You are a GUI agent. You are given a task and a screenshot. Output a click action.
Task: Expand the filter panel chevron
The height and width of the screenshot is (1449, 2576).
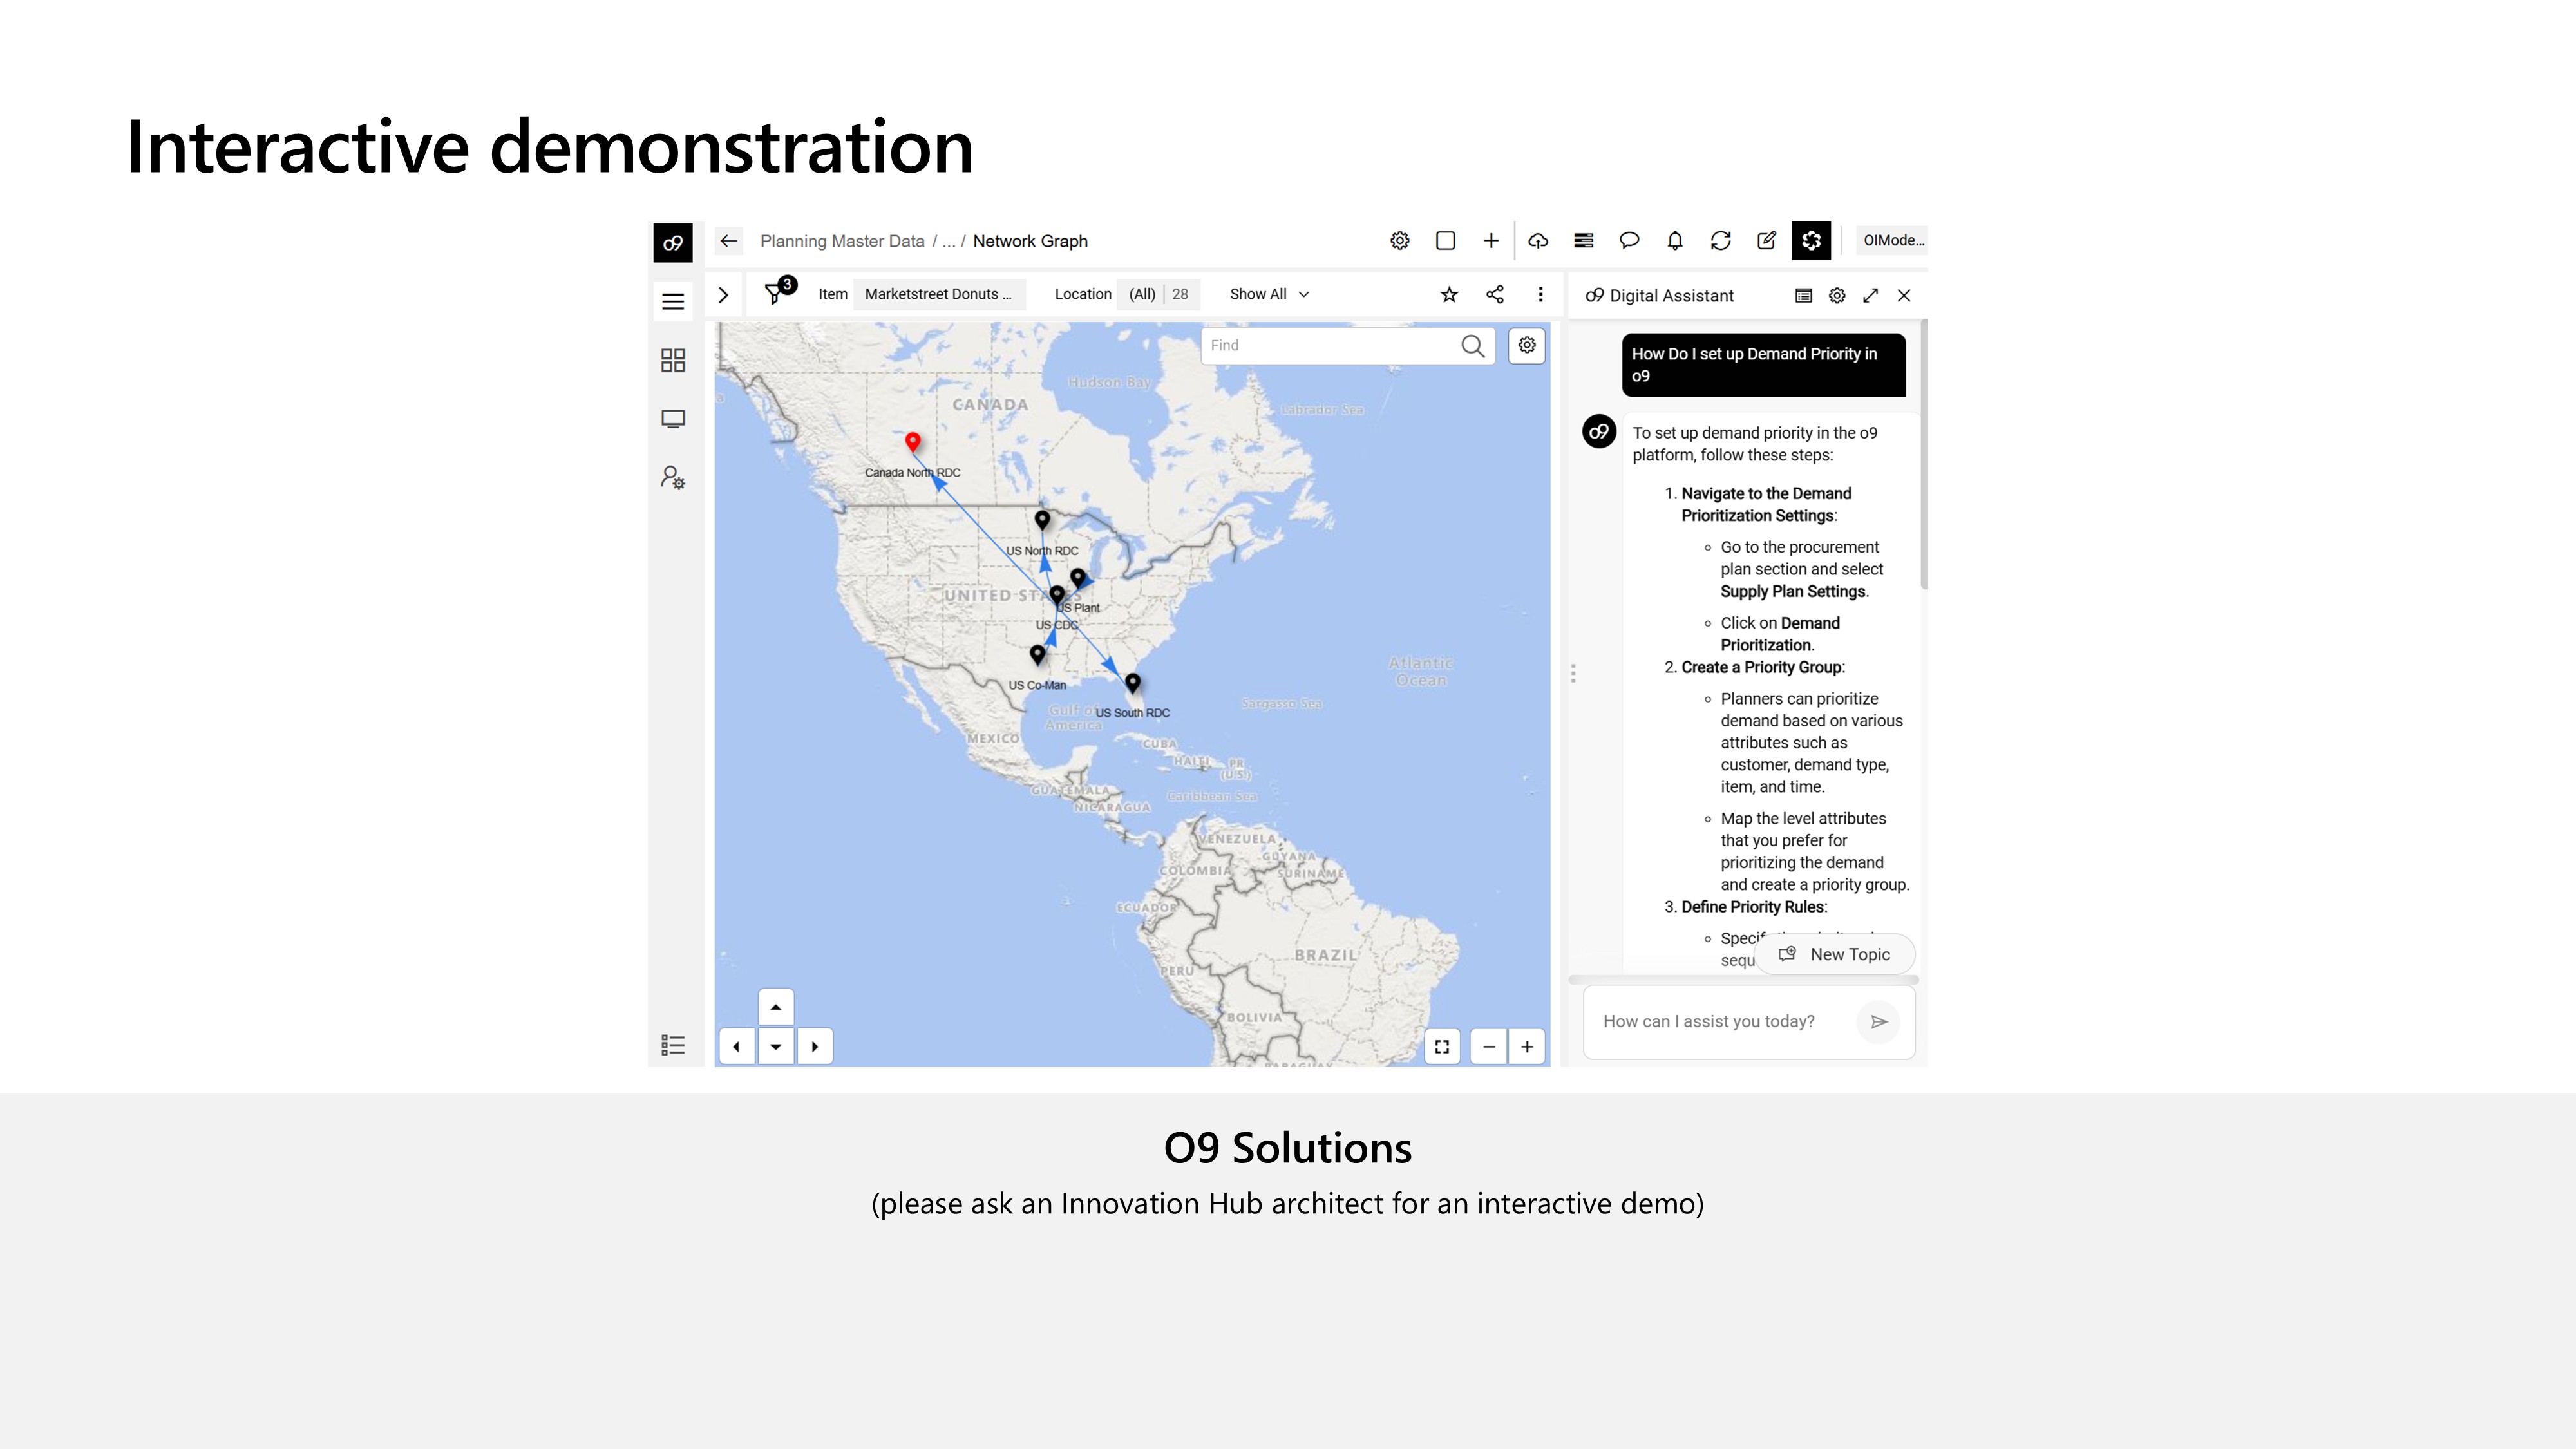point(723,295)
